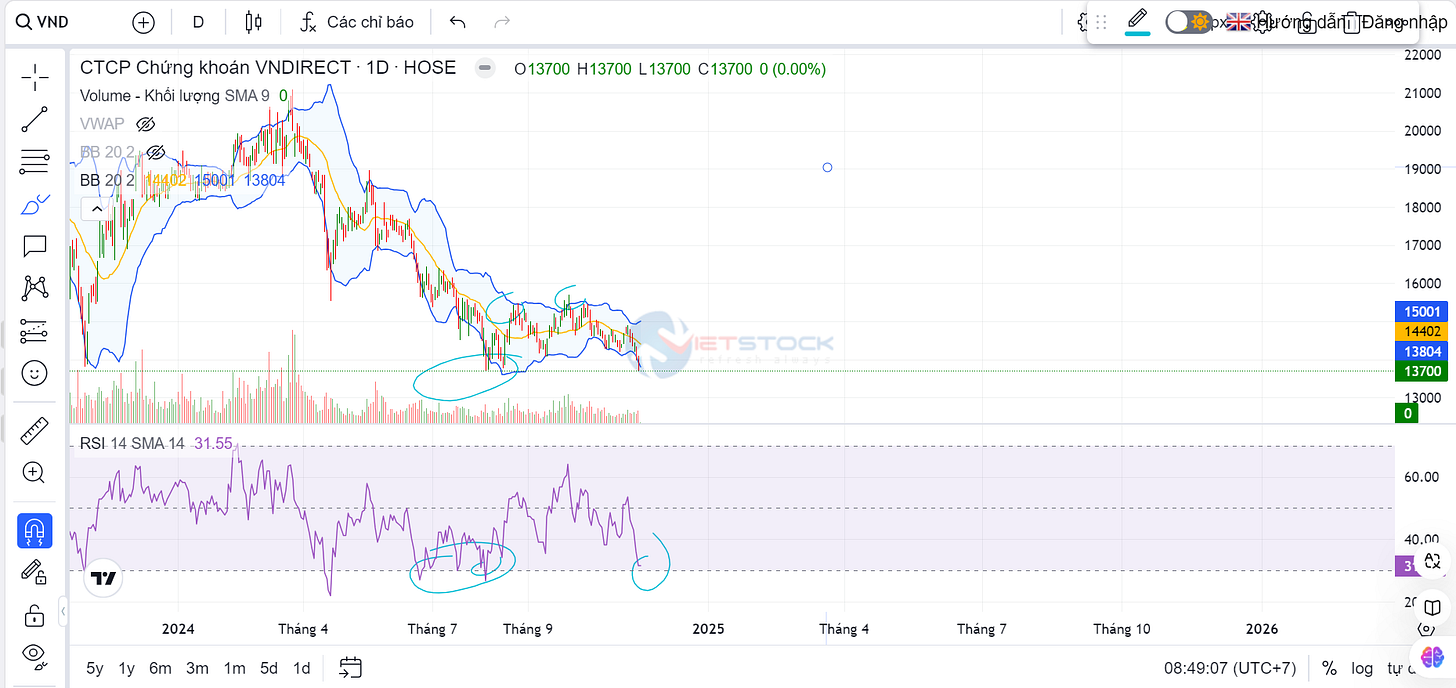Set chart range to 1y

point(126,668)
